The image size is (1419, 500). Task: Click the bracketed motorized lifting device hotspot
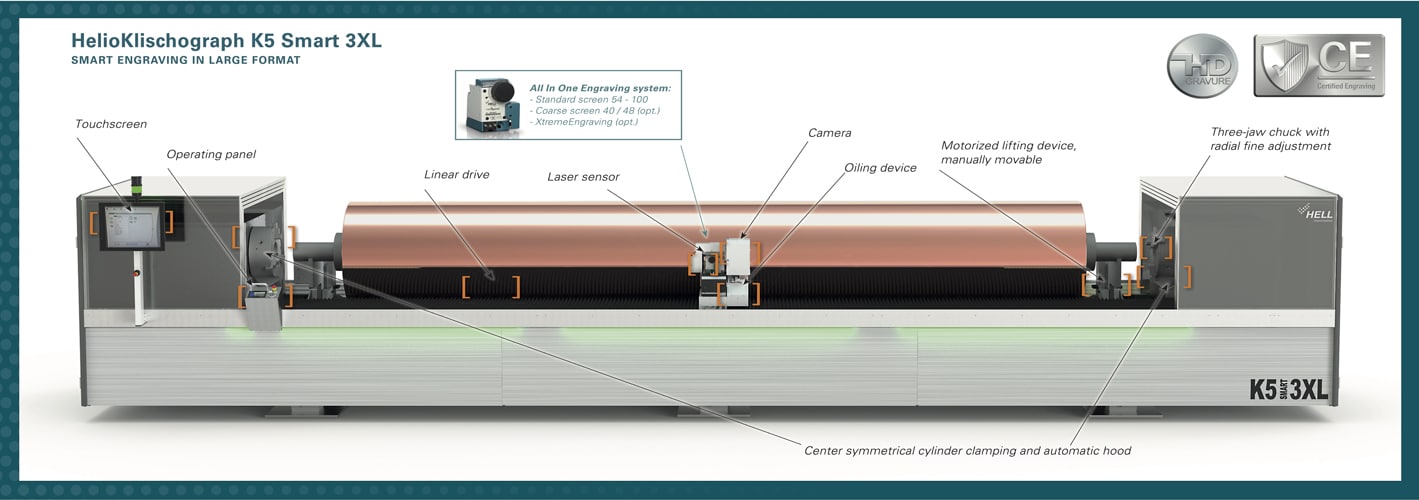point(1106,286)
